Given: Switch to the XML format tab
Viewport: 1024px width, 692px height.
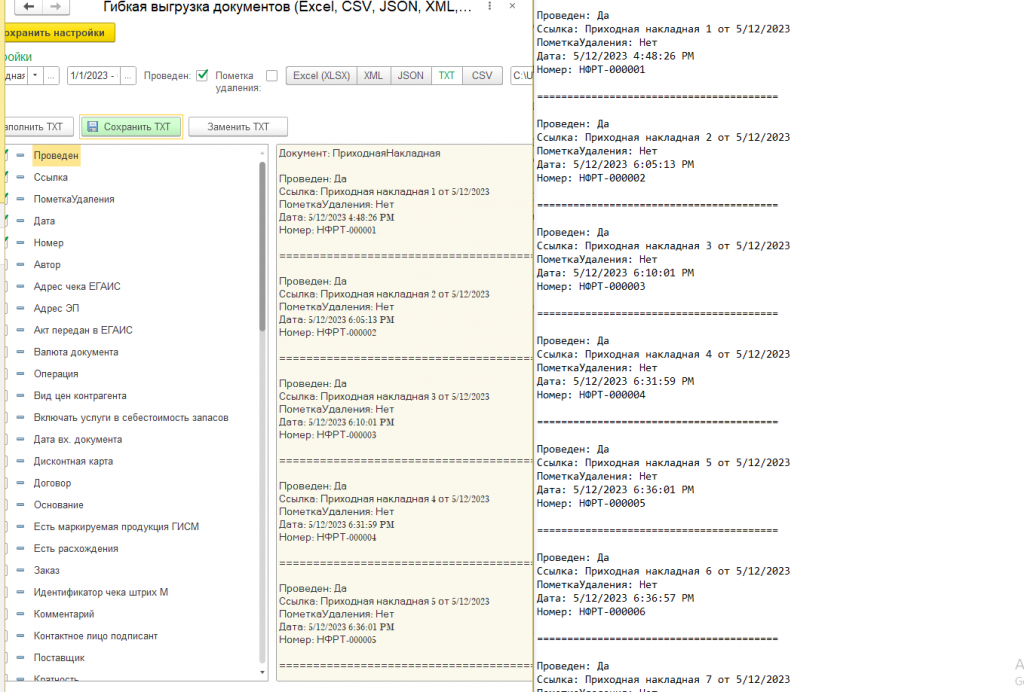Looking at the screenshot, I should click(x=374, y=76).
